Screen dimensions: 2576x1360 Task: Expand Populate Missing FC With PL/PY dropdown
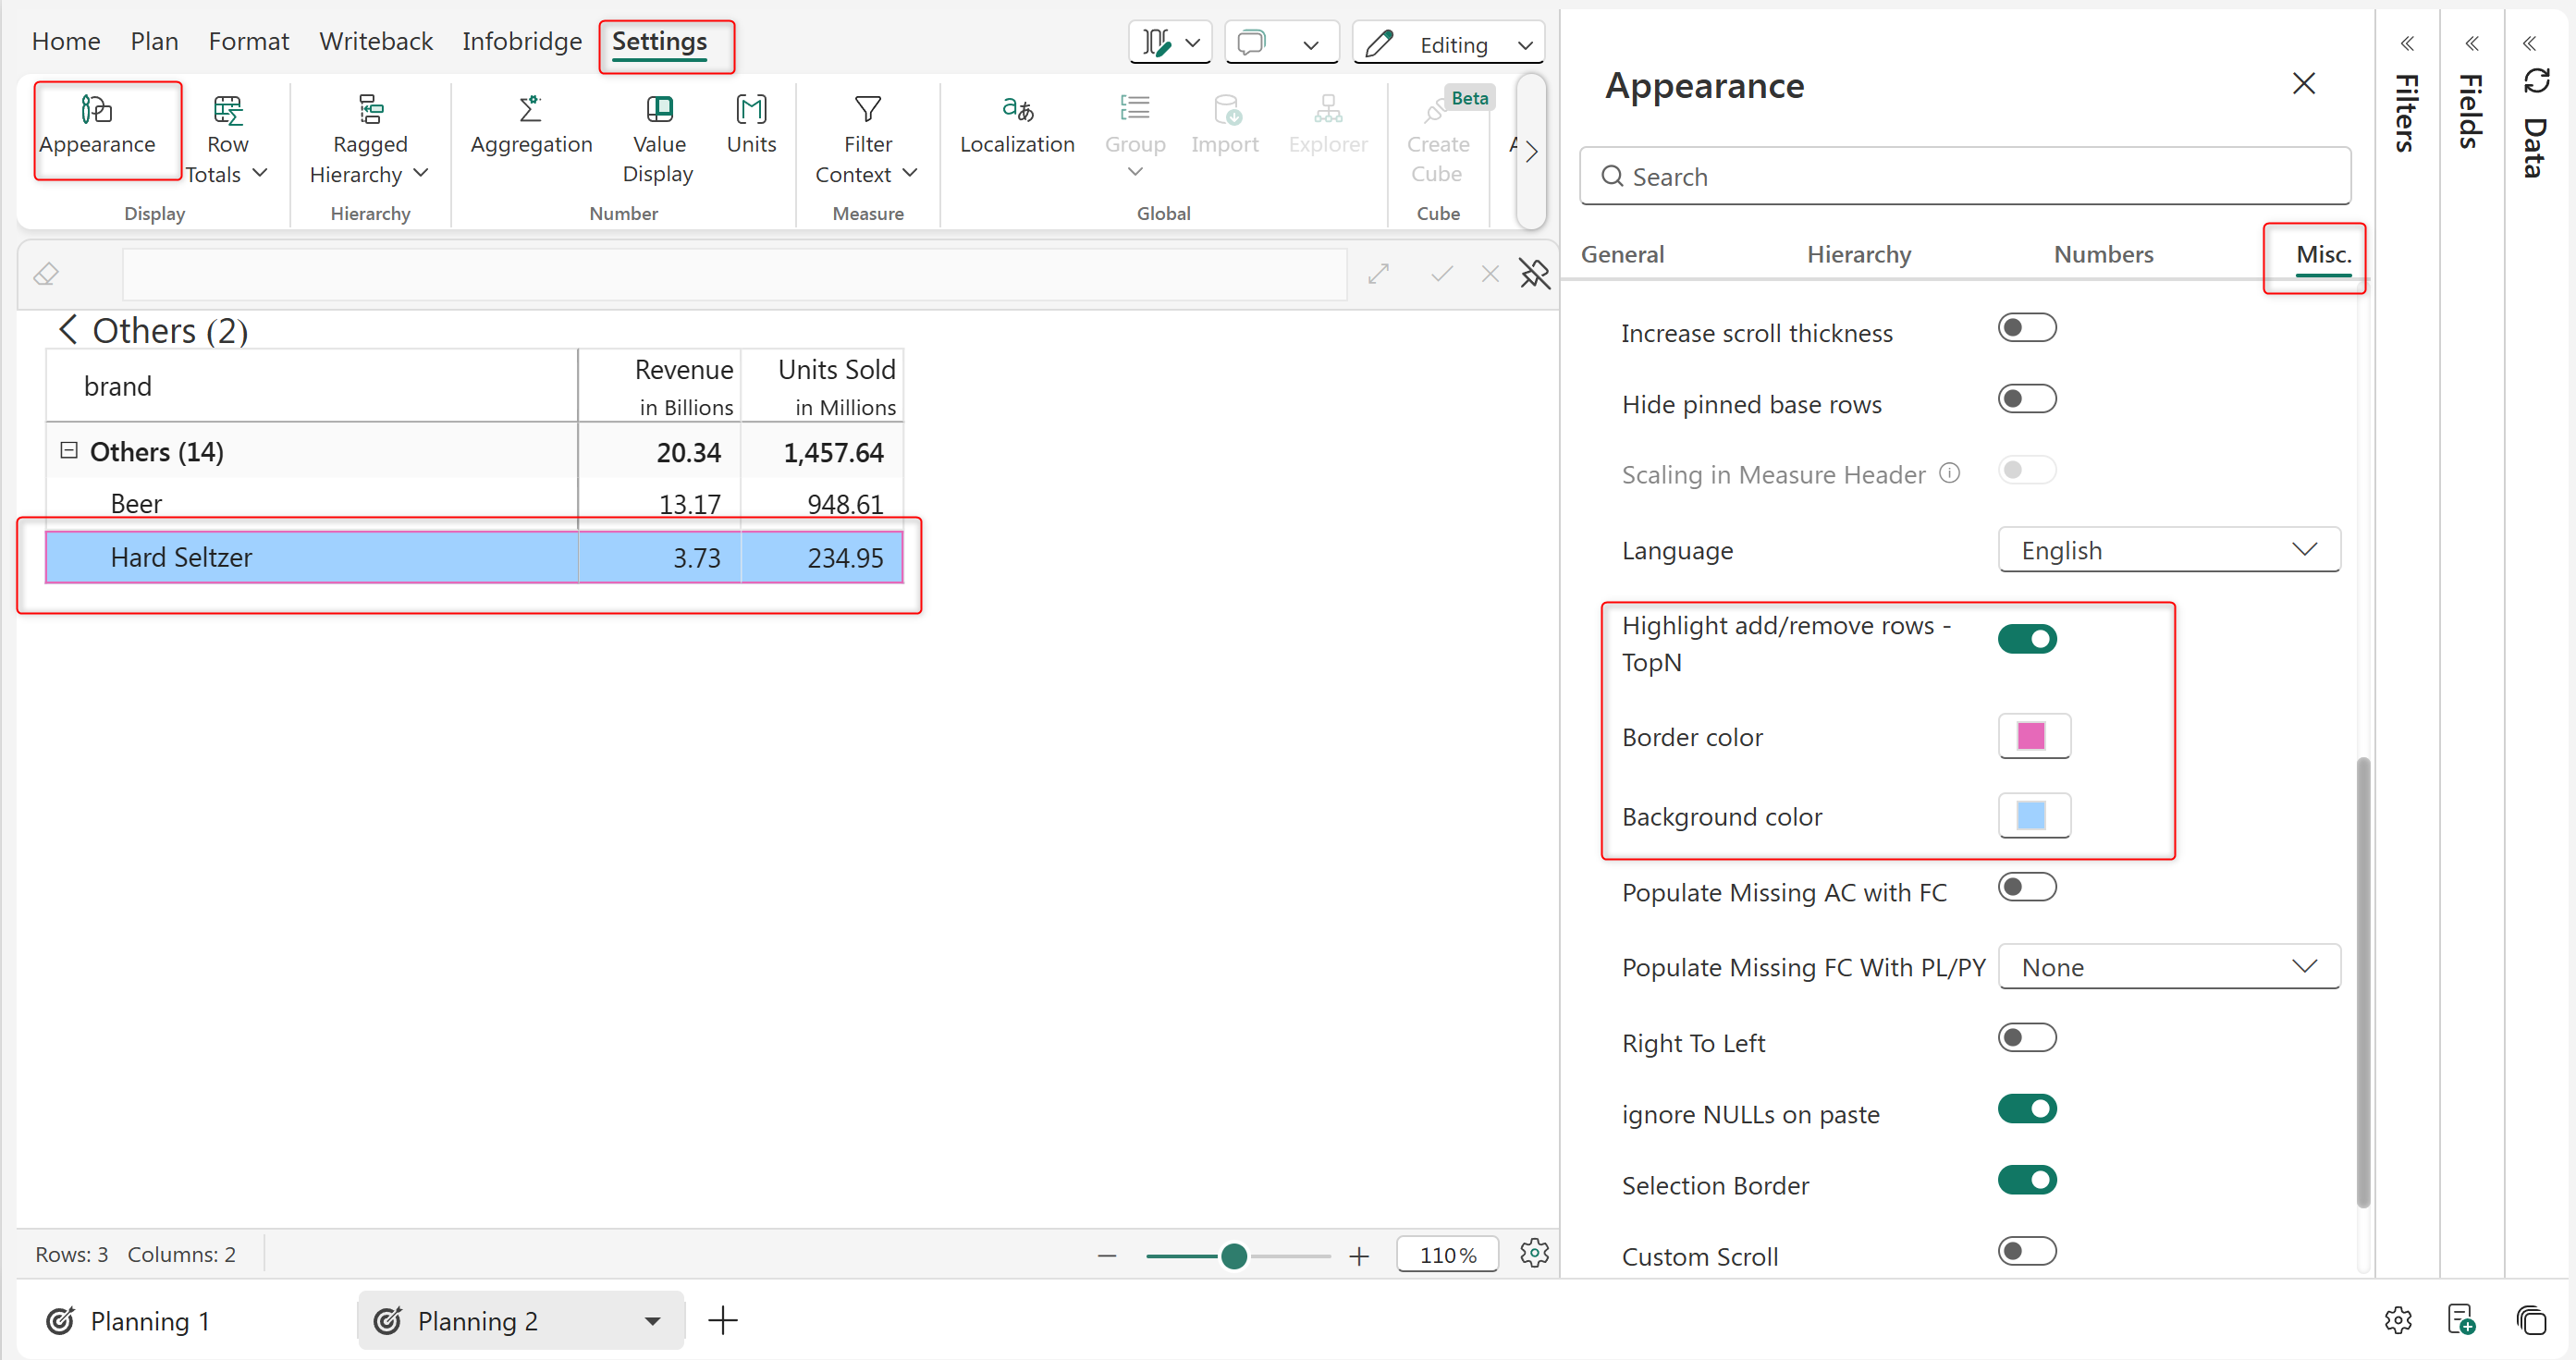click(2168, 967)
